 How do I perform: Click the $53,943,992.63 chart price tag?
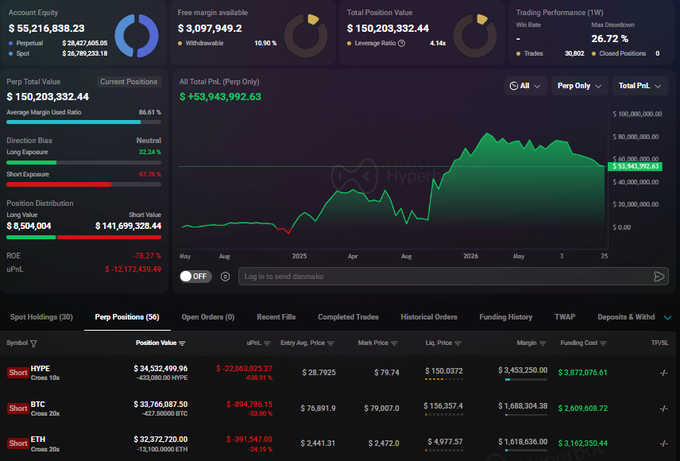(635, 167)
